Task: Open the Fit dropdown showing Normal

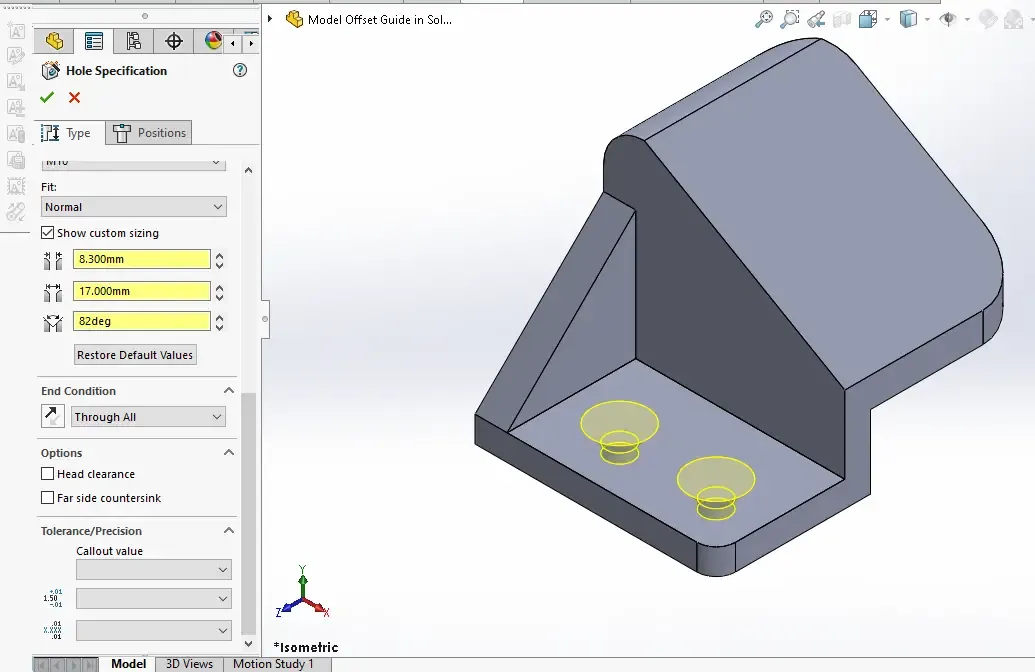Action: point(134,207)
